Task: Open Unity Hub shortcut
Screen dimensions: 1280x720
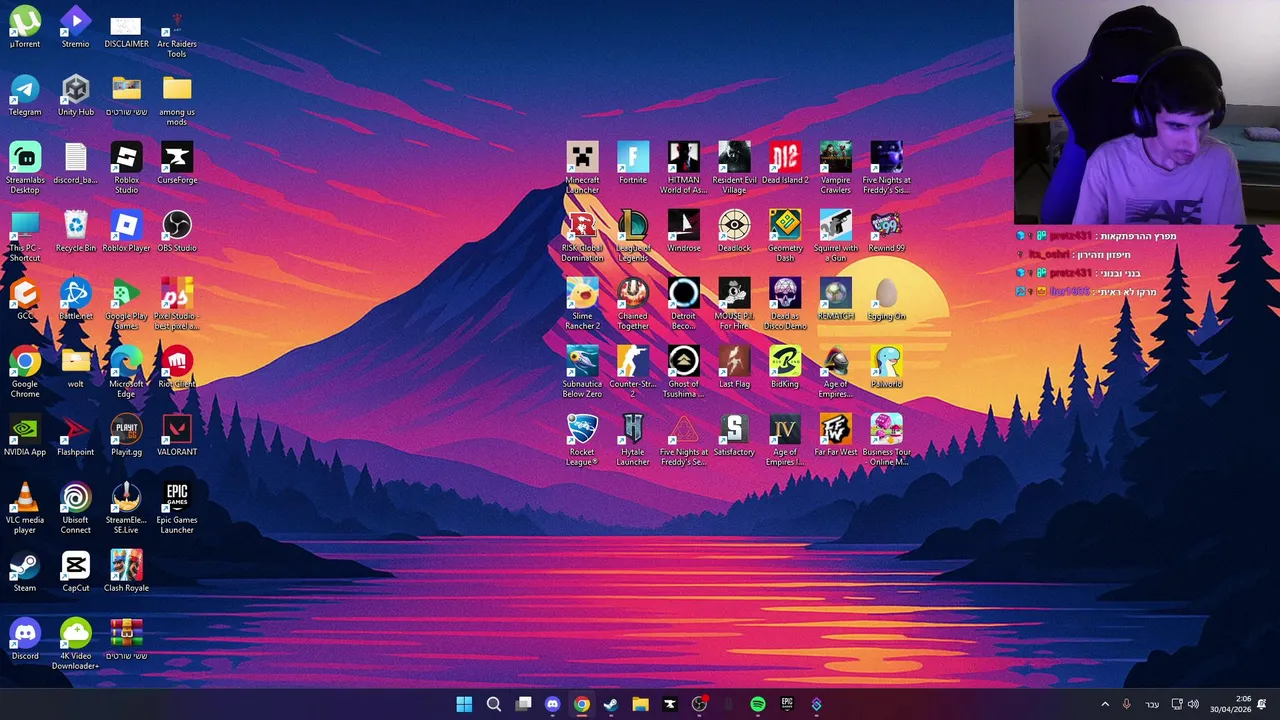Action: coord(75,95)
